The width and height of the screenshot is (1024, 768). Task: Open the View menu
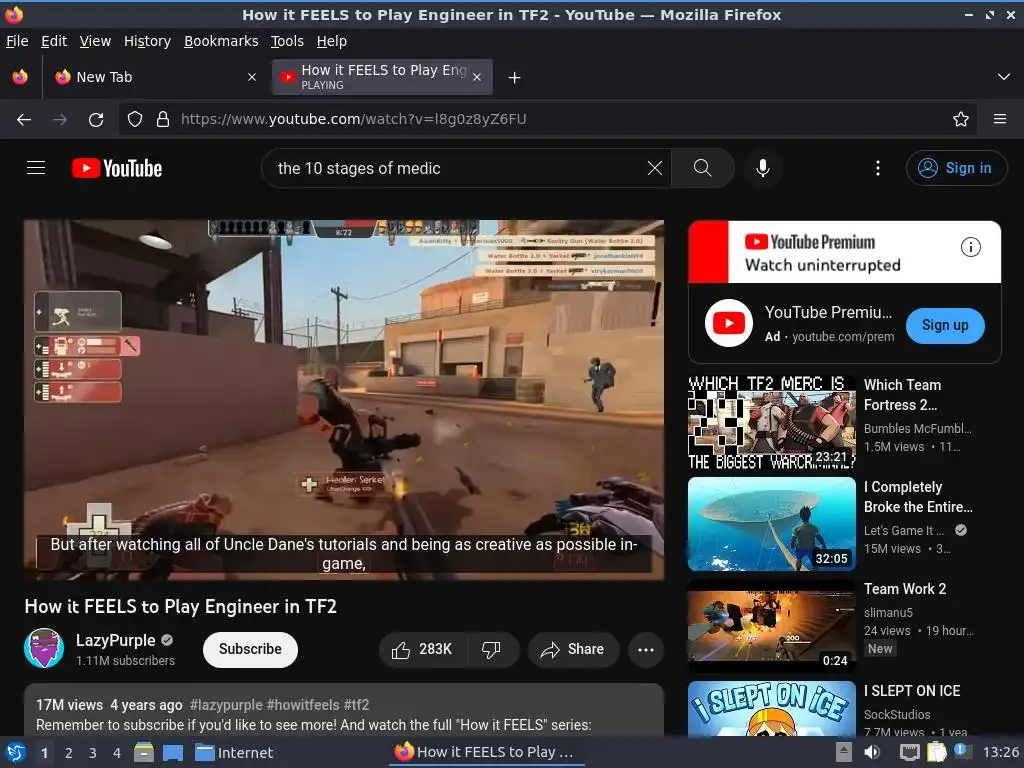[95, 41]
